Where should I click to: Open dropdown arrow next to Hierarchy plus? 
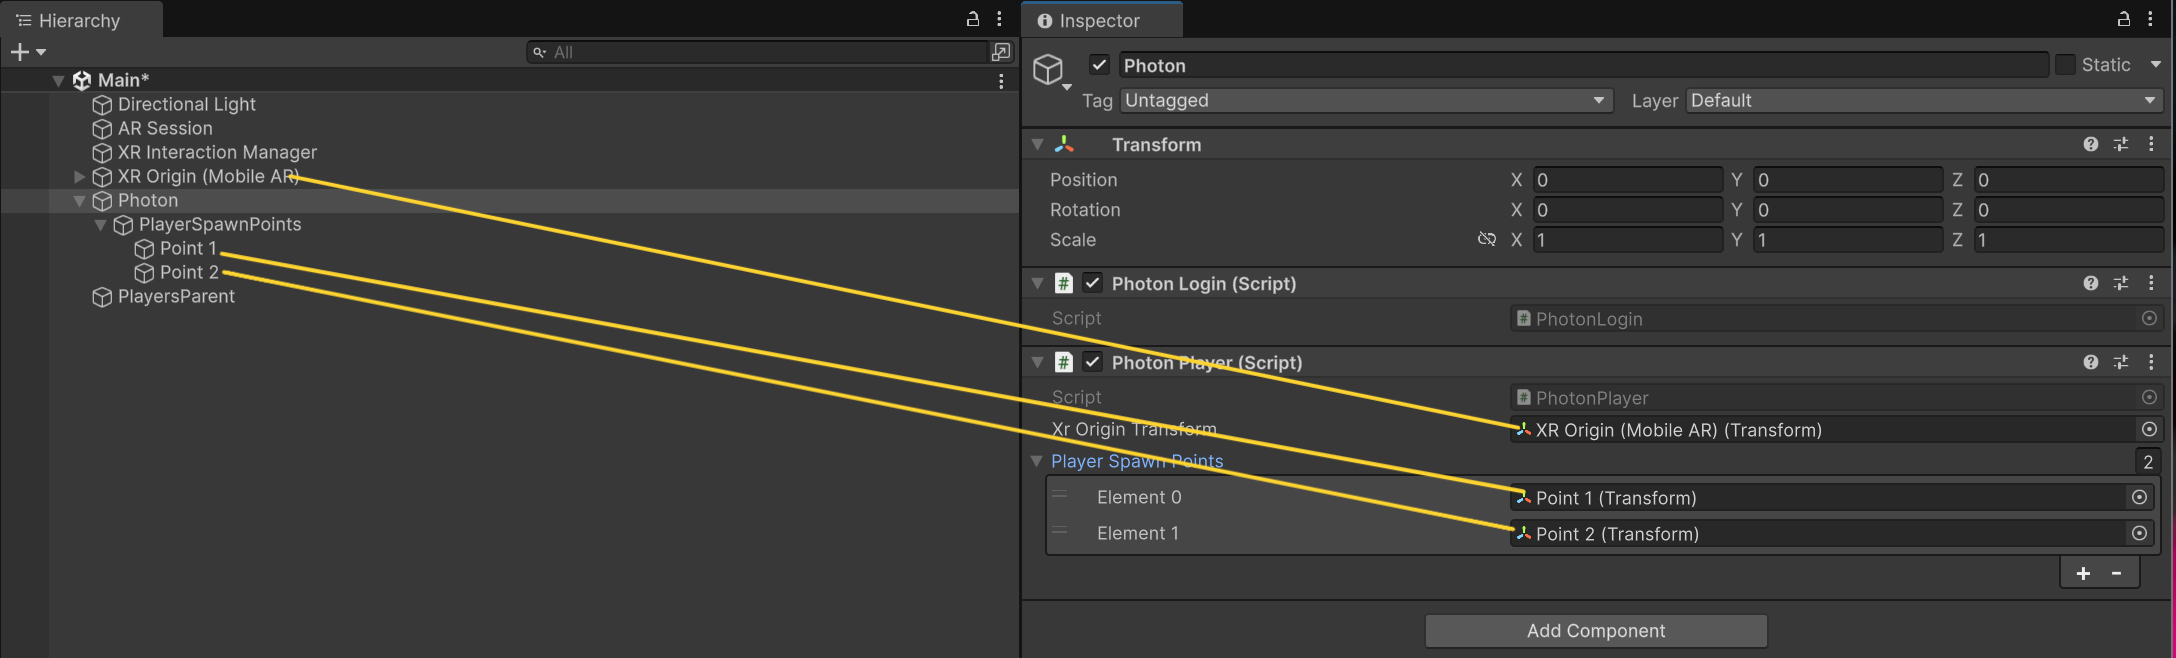click(x=41, y=52)
